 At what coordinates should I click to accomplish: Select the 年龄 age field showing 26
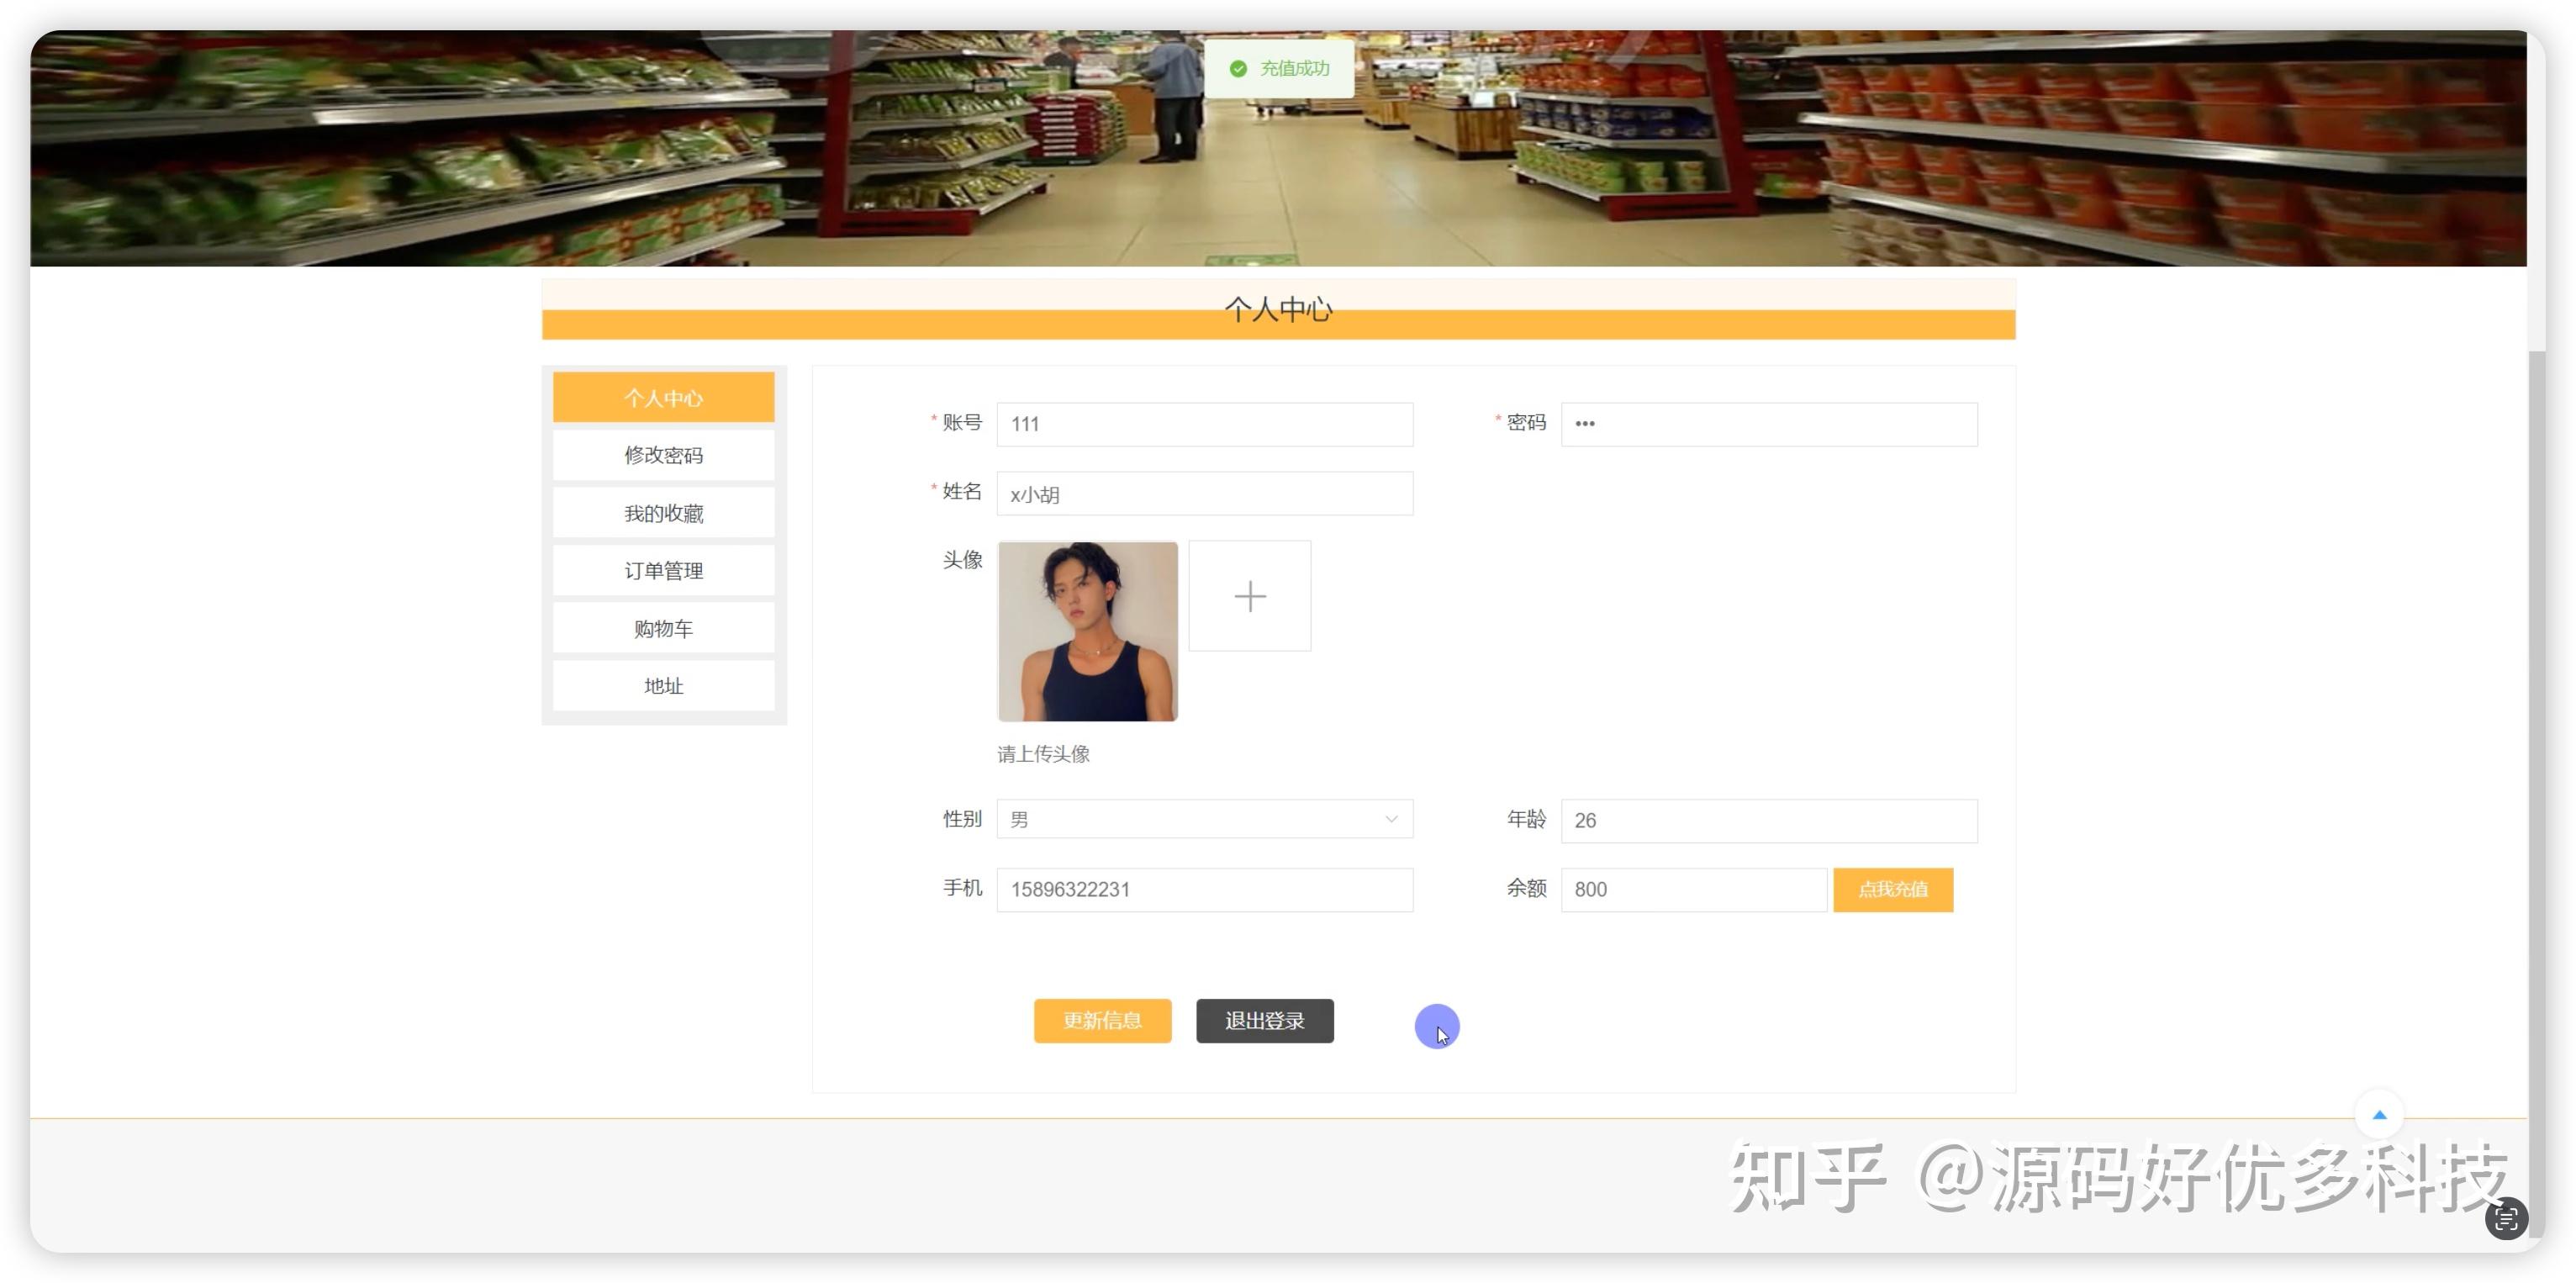1768,820
